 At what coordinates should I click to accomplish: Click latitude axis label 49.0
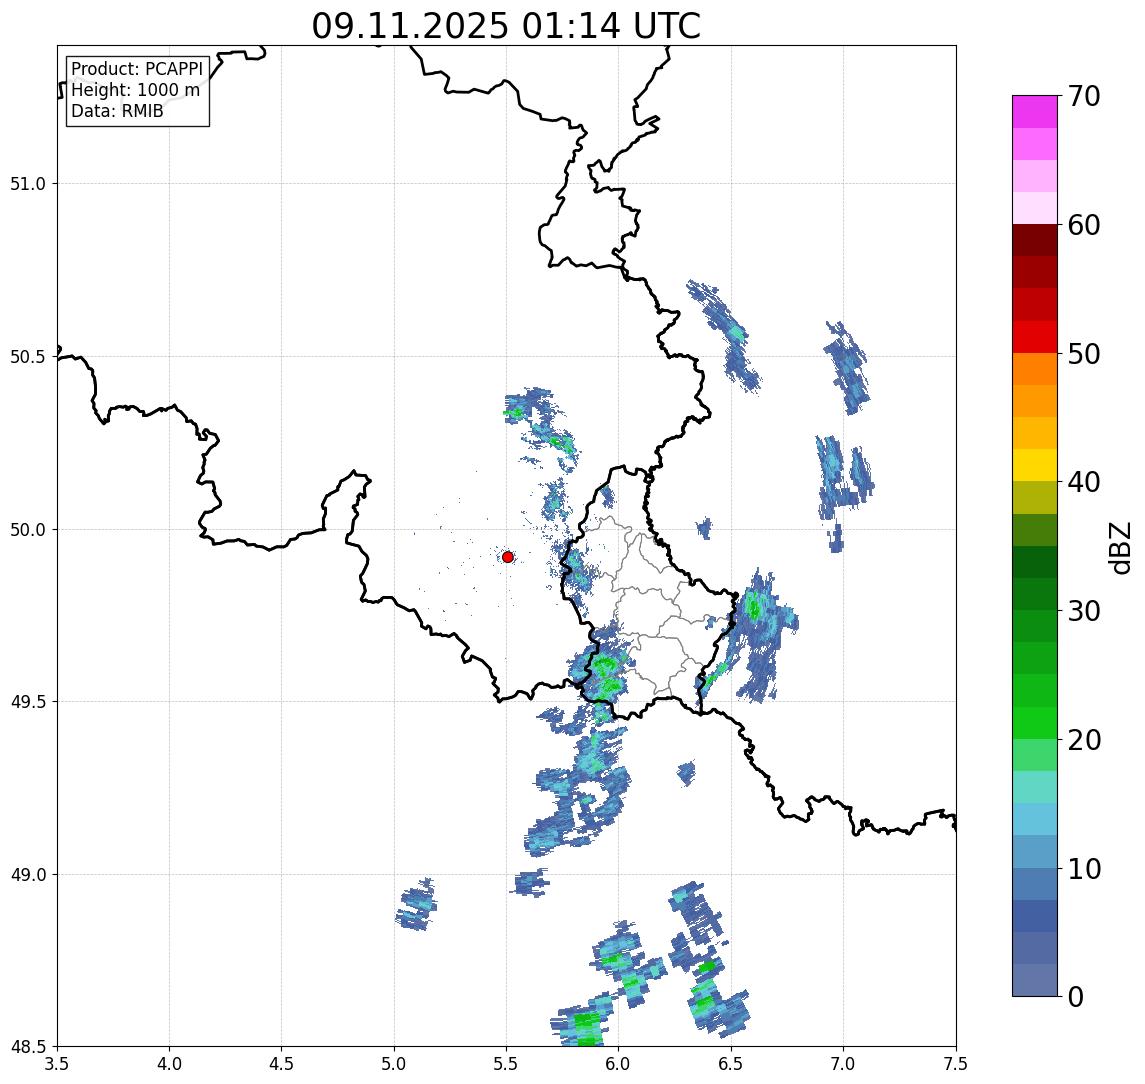28,874
